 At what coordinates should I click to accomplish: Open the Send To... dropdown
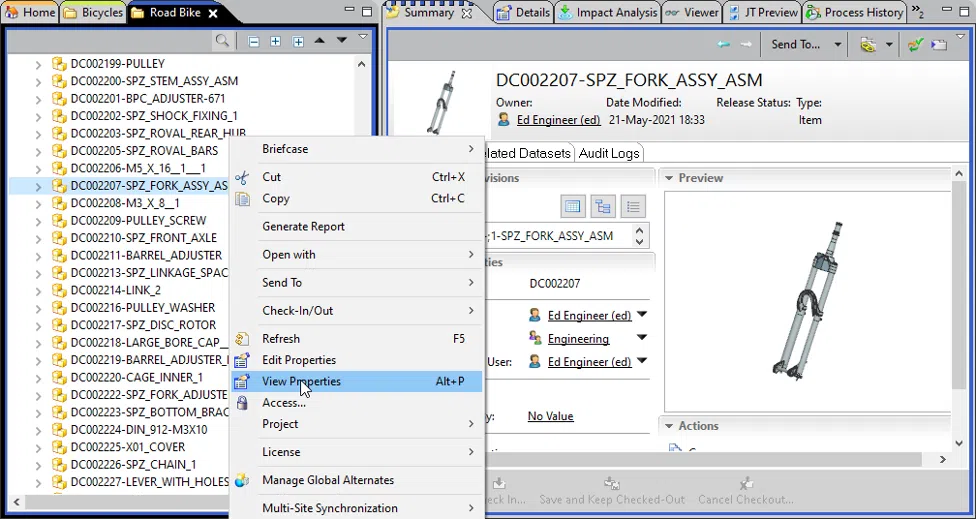[837, 45]
